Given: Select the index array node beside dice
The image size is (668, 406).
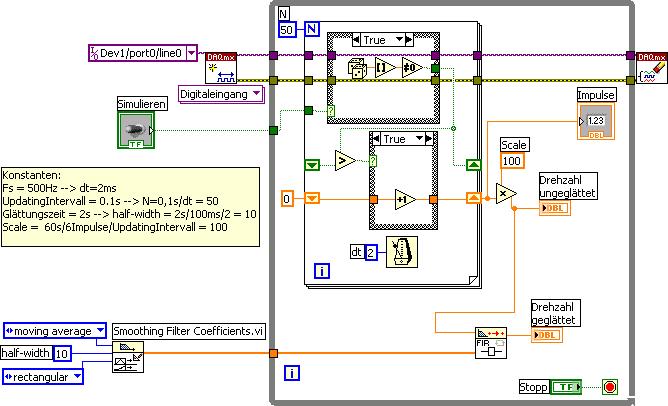Looking at the screenshot, I should [x=385, y=67].
